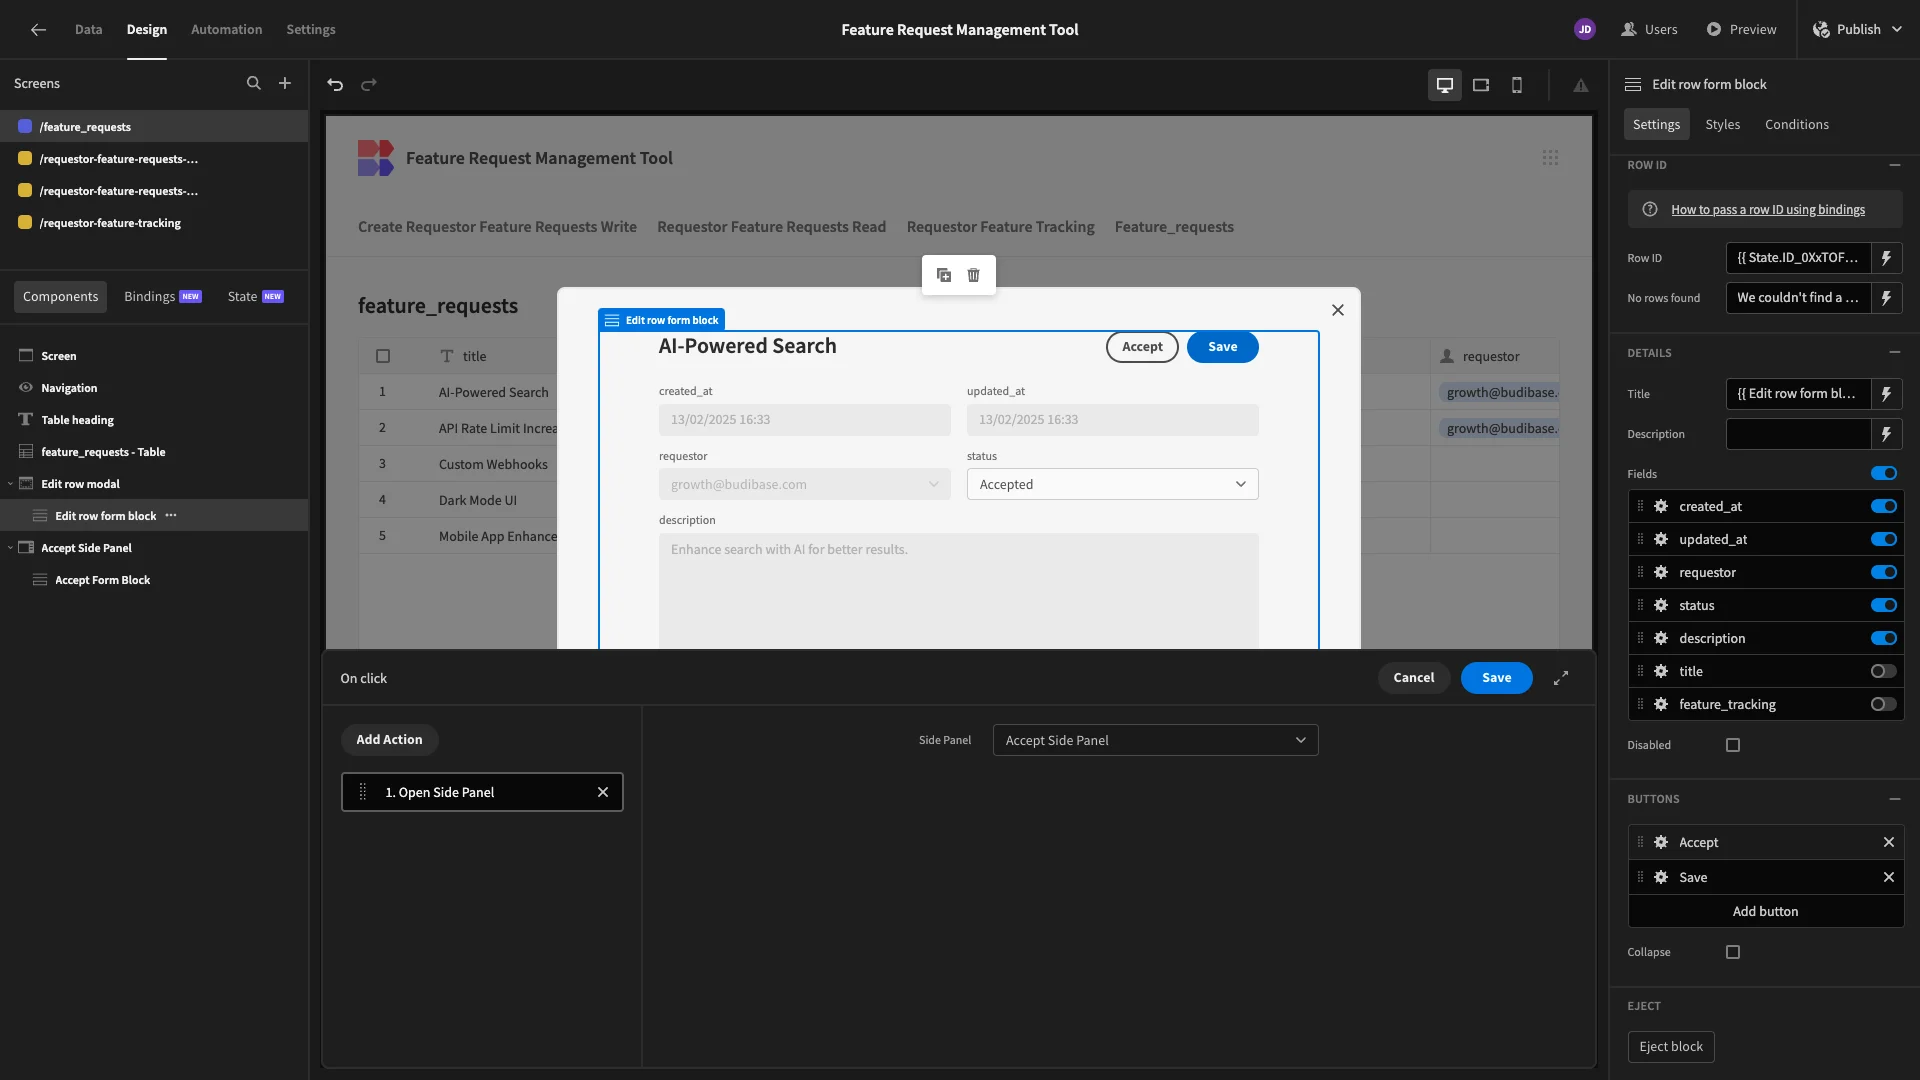Image resolution: width=1920 pixels, height=1080 pixels.
Task: Open the Automation tab
Action: [226, 29]
